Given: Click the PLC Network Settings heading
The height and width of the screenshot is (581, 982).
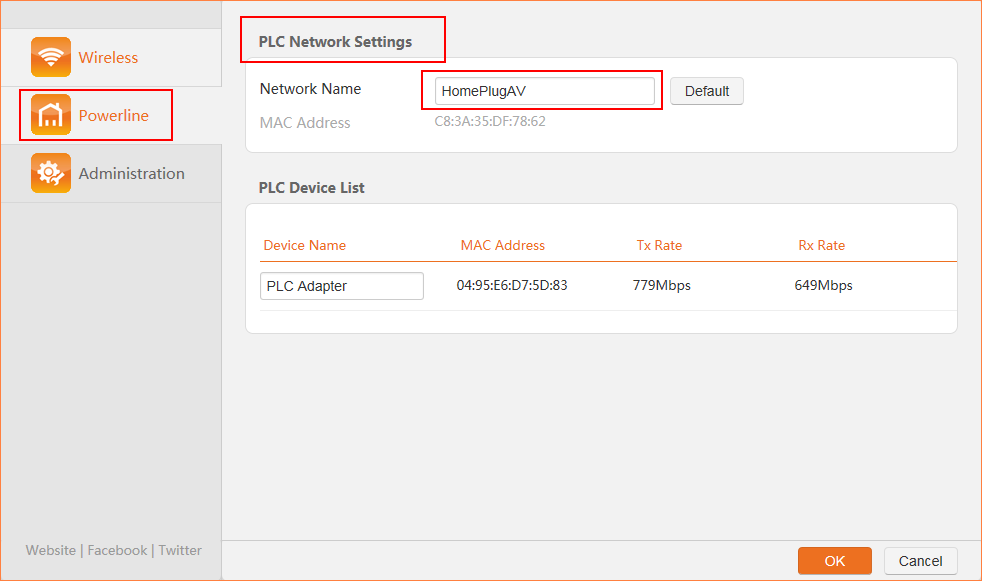Looking at the screenshot, I should tap(335, 42).
